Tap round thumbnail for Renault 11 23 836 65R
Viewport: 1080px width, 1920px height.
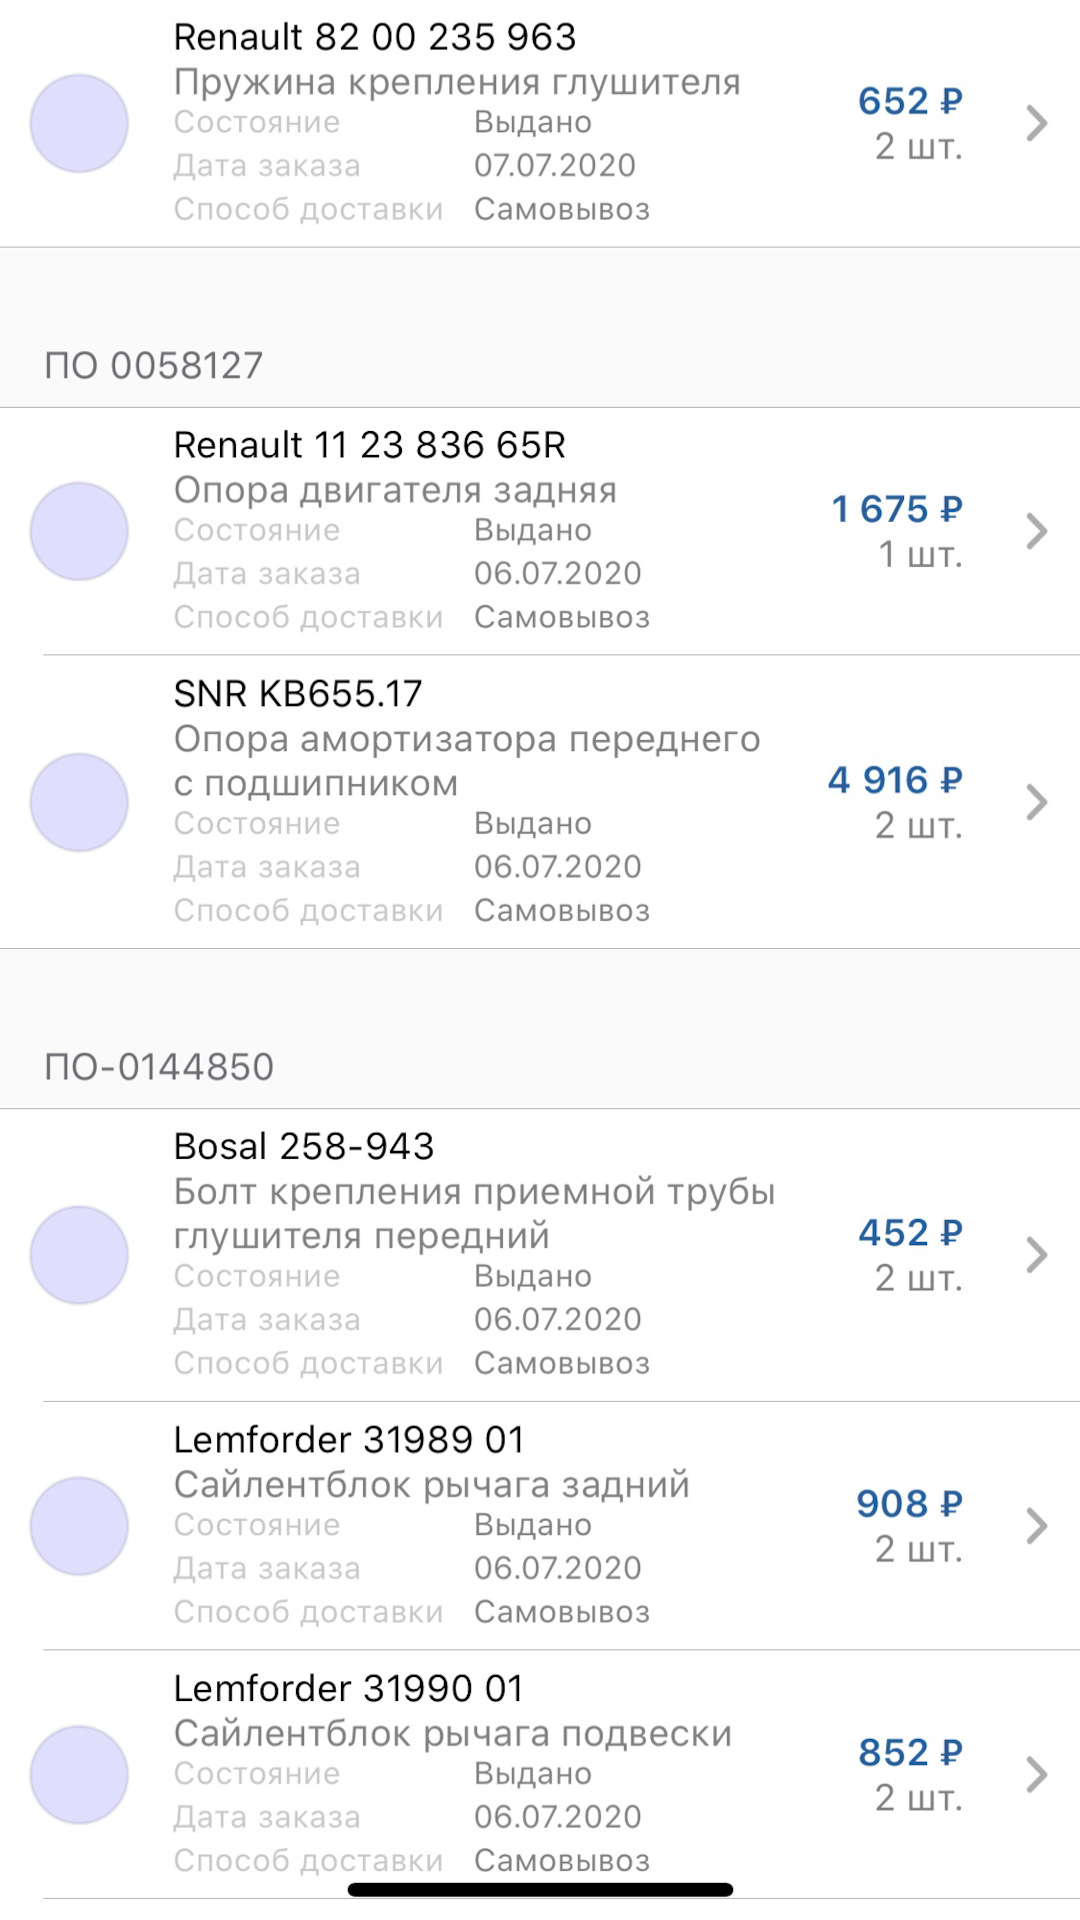coord(79,531)
